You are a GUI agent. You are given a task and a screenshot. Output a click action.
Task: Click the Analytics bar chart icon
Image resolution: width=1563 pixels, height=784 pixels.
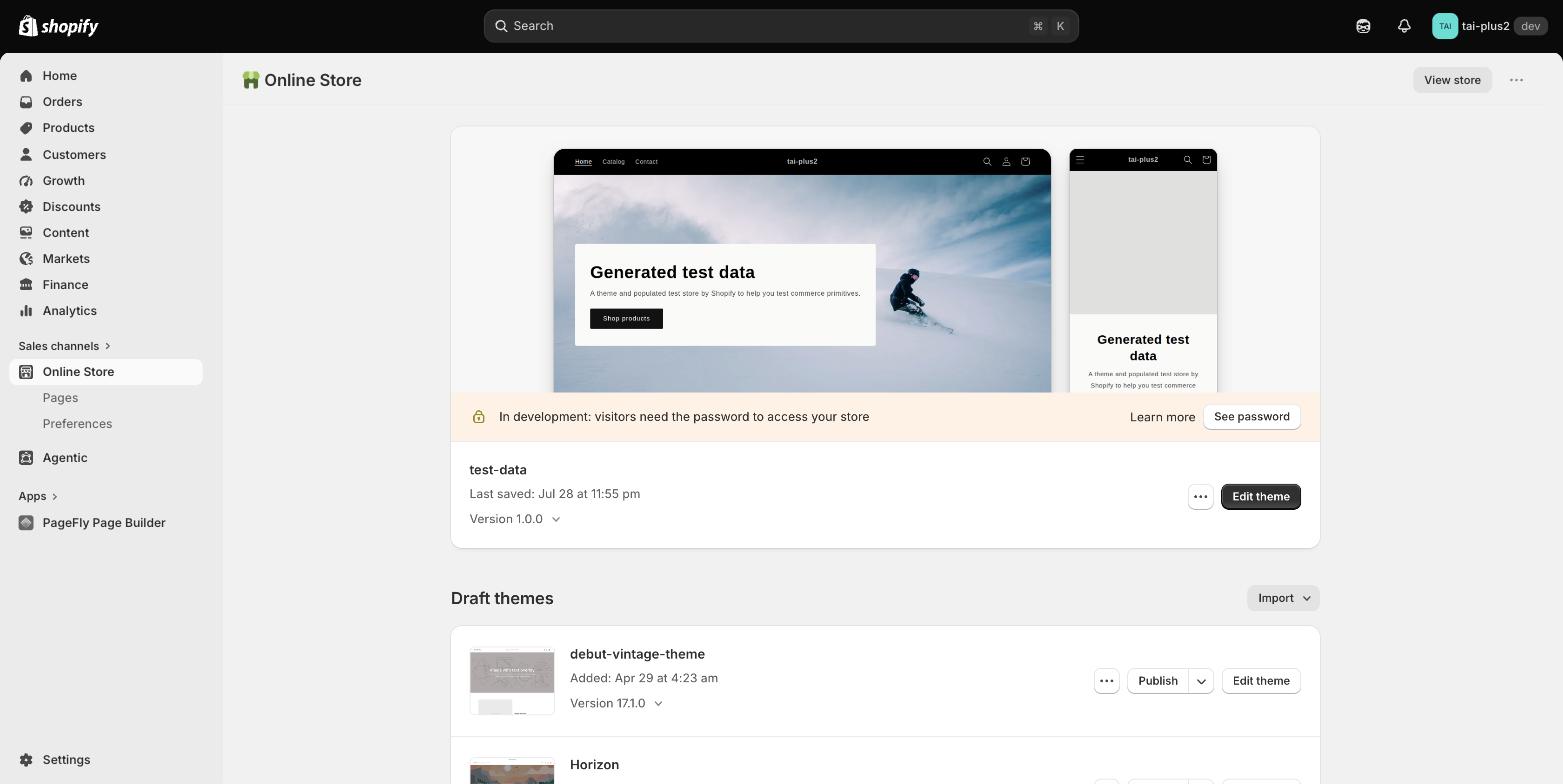pyautogui.click(x=26, y=311)
